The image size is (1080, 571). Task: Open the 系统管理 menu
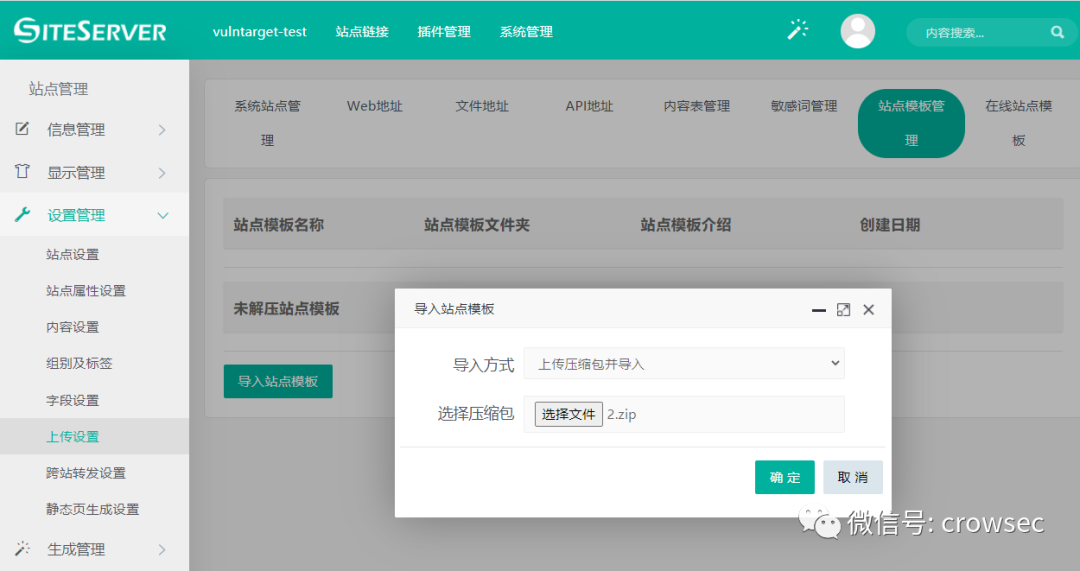pos(526,32)
